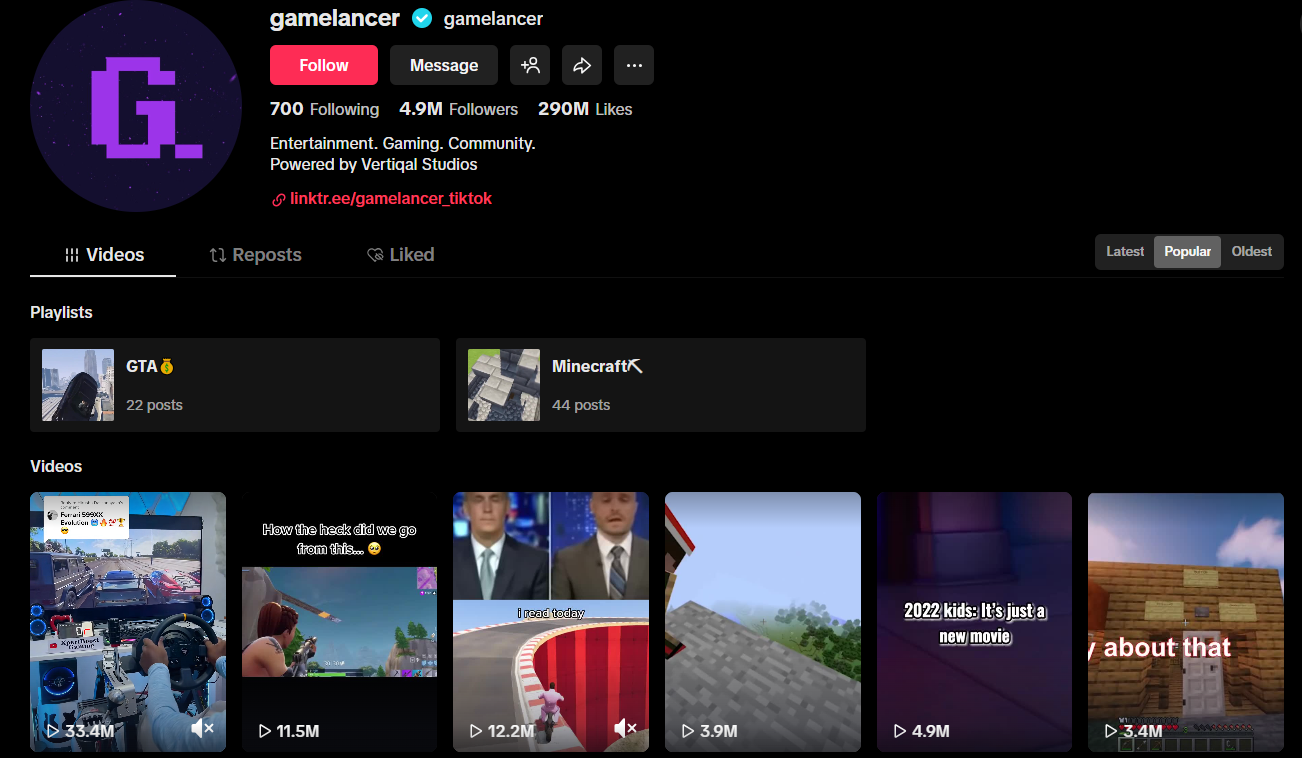Click the Follow button
Screen dimensions: 1302x758
[323, 64]
